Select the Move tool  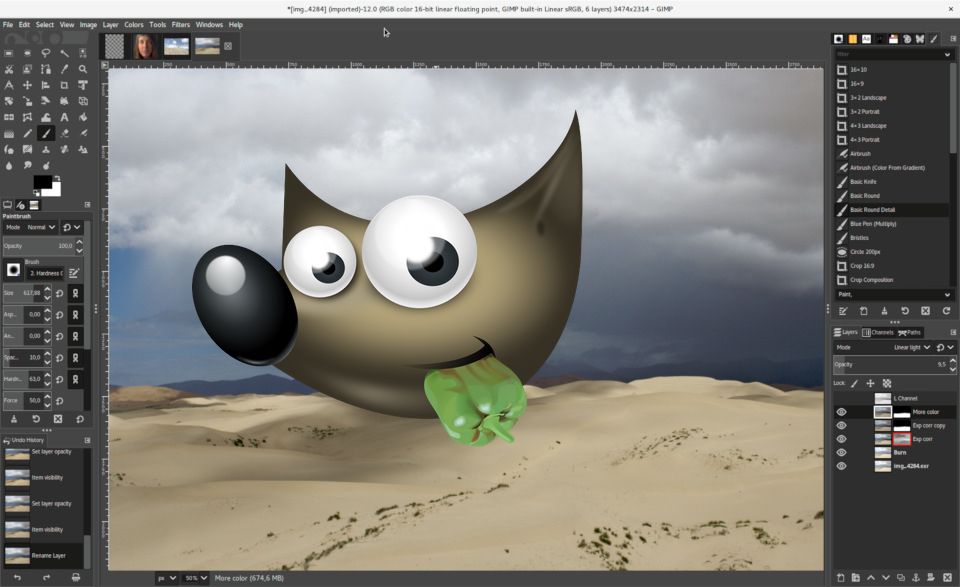pyautogui.click(x=27, y=85)
